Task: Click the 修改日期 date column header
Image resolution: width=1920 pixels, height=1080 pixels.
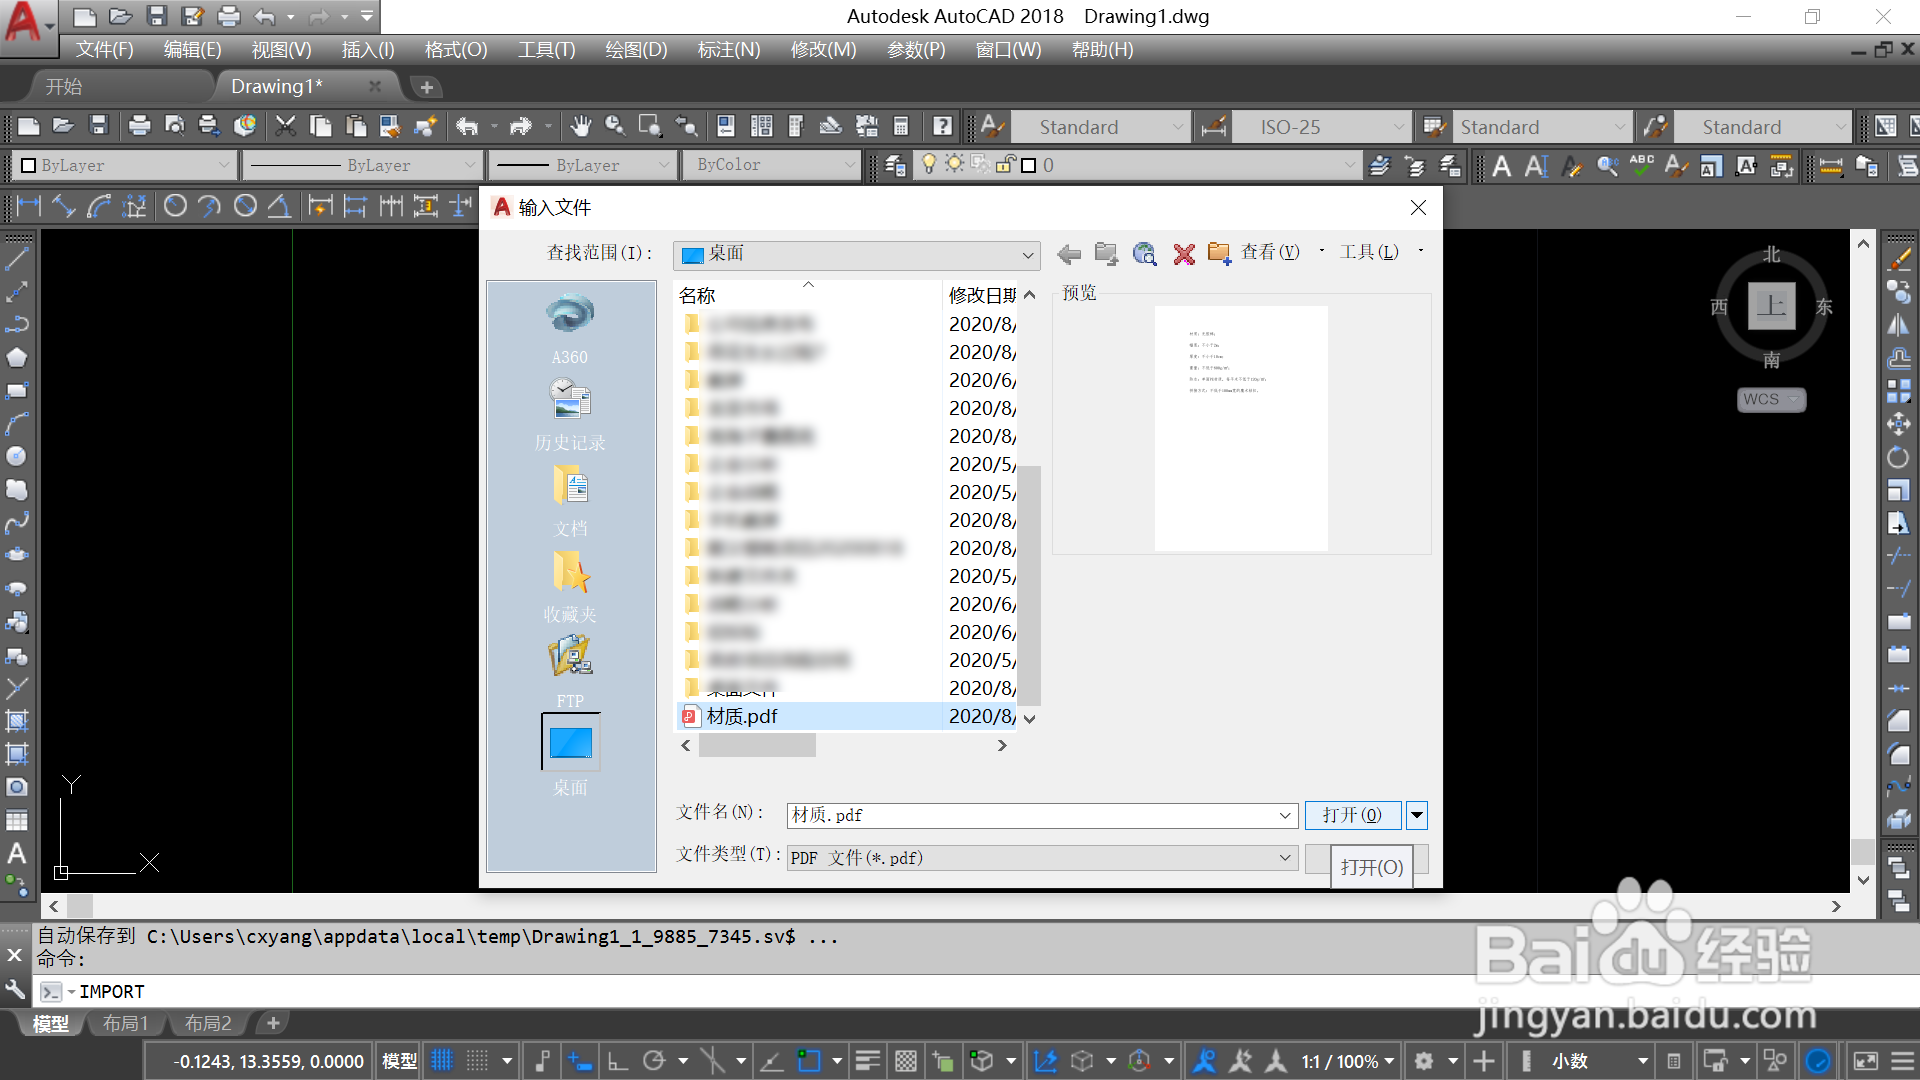Action: (x=983, y=295)
